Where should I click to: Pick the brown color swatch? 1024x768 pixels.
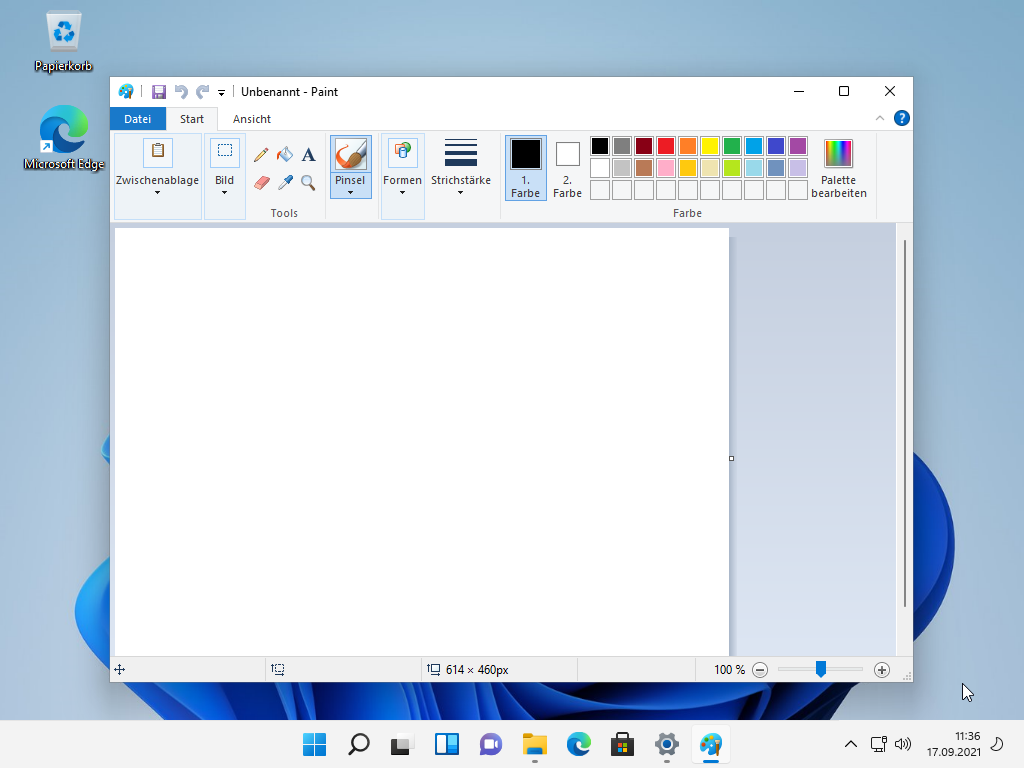tap(644, 168)
